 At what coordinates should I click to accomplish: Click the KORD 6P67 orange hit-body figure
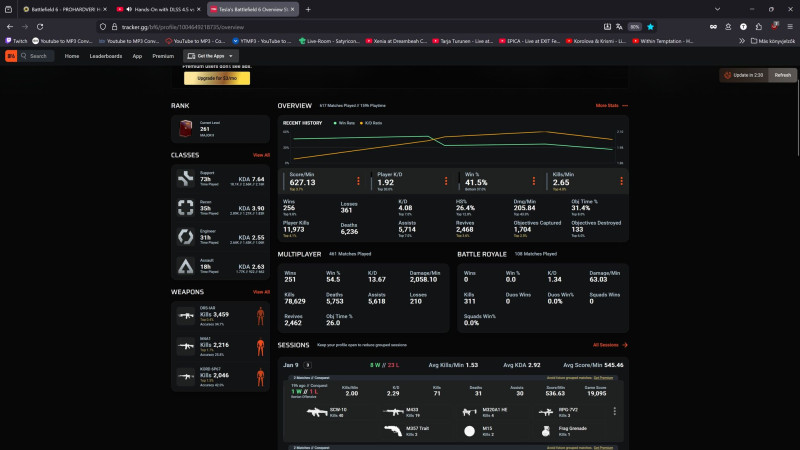(x=260, y=377)
